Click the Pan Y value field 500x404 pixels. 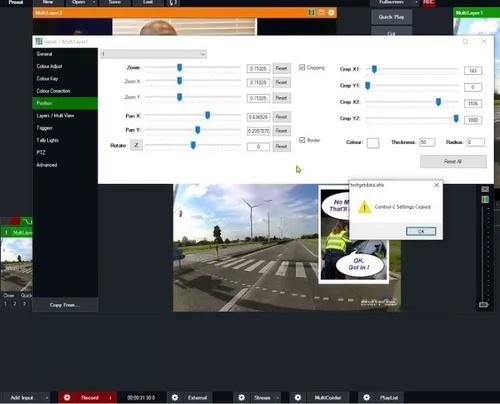click(x=258, y=131)
